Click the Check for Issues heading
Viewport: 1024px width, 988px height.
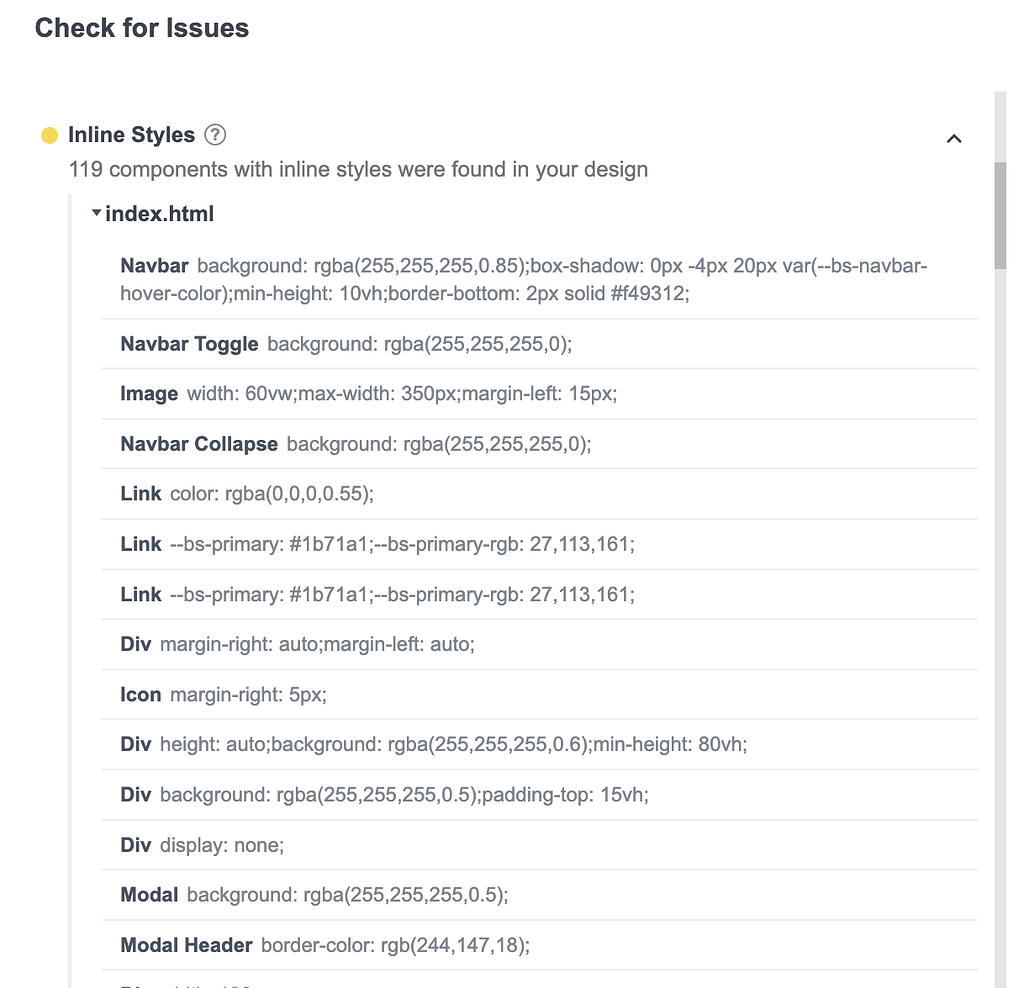(x=141, y=28)
